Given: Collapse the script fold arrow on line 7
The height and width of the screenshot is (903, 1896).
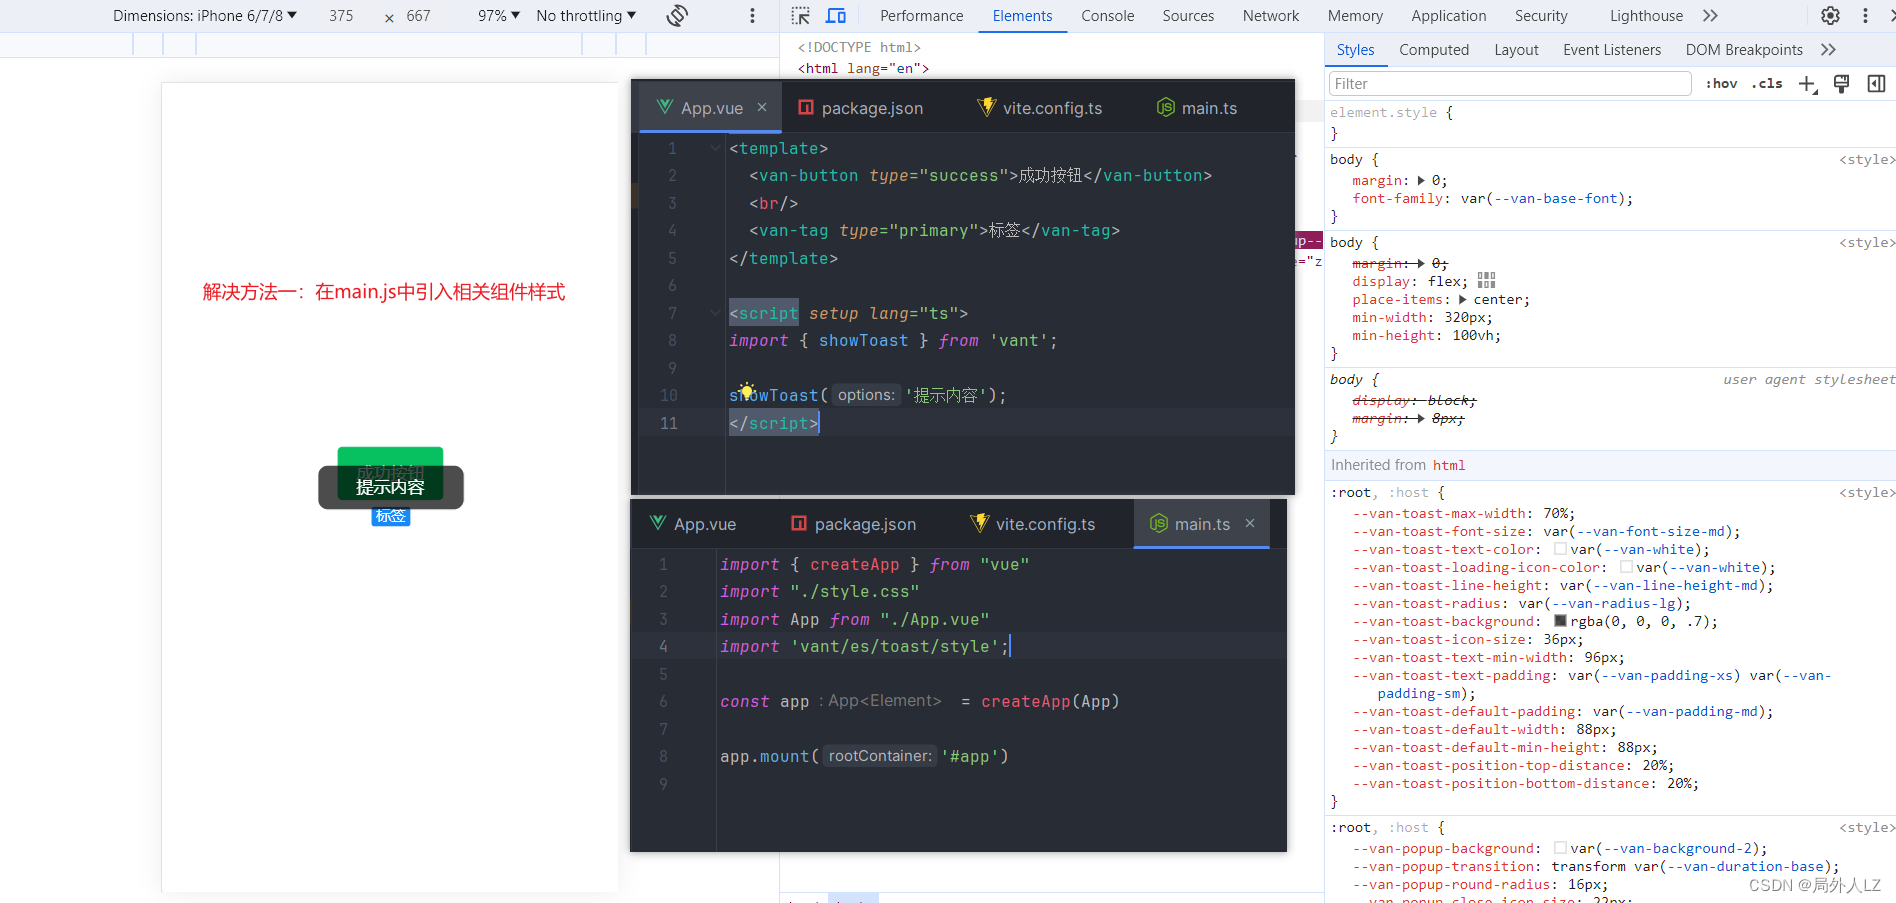Looking at the screenshot, I should (x=715, y=313).
